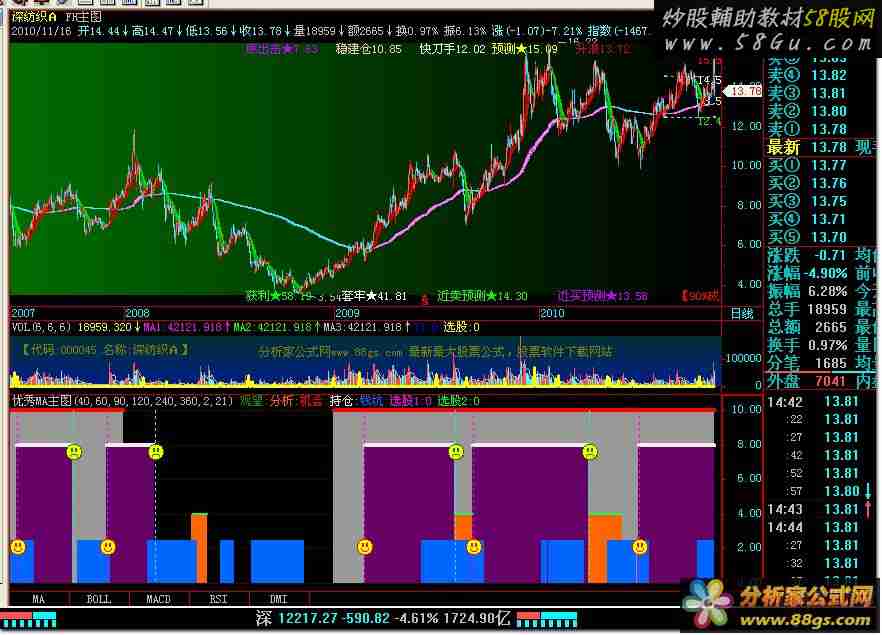Click the 预测★15.09 label
882x635 pixels.
pyautogui.click(x=524, y=49)
